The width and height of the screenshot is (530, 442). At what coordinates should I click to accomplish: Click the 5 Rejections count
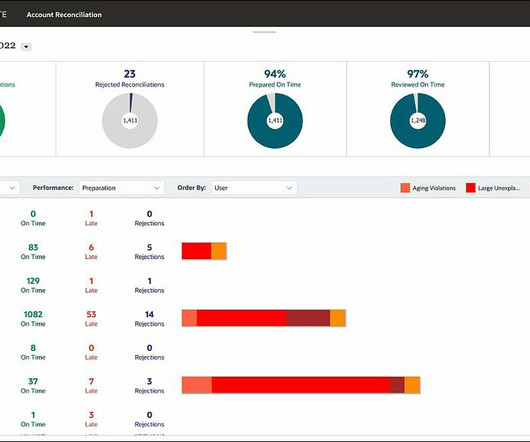[x=149, y=247]
